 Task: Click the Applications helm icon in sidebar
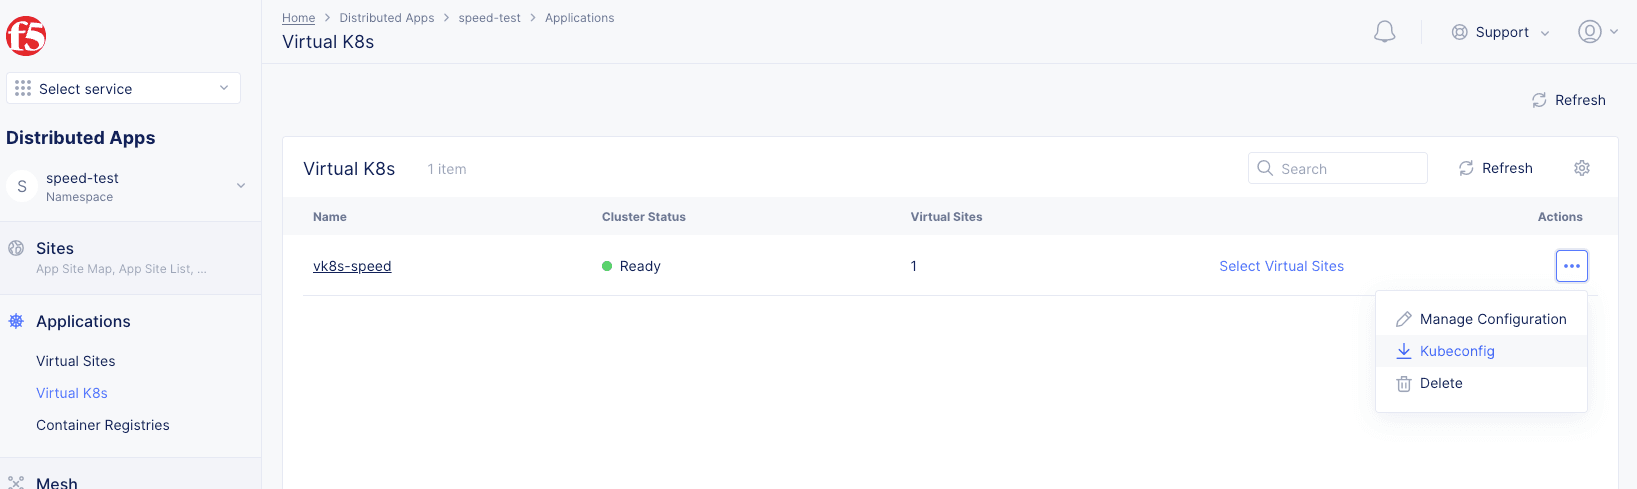point(16,321)
